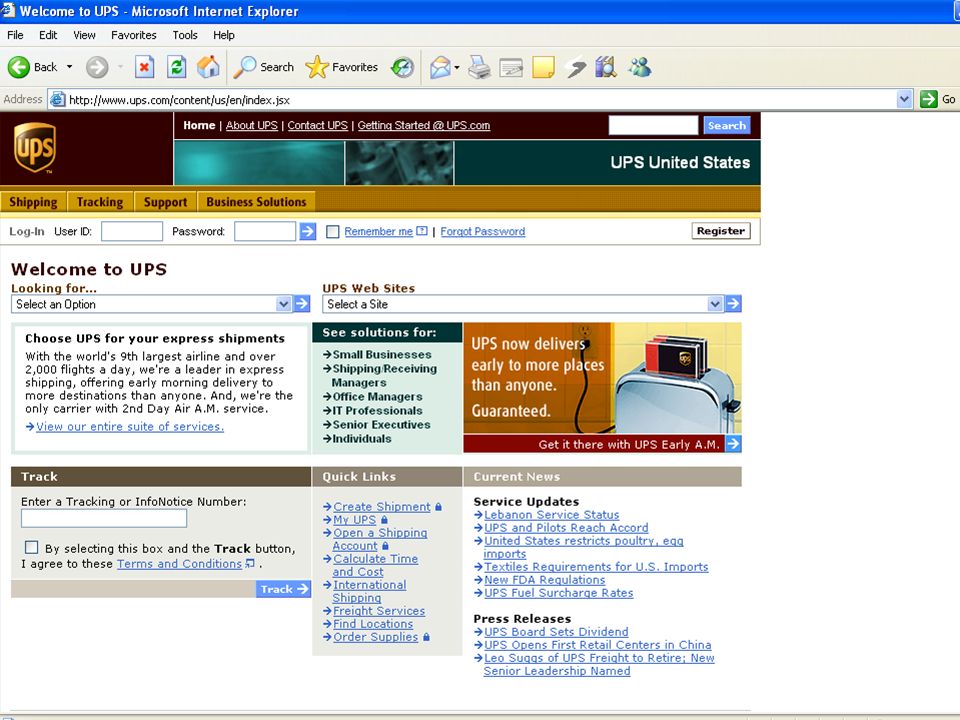This screenshot has width=960, height=720.
Task: Open the Messenger people icon
Action: 640,67
